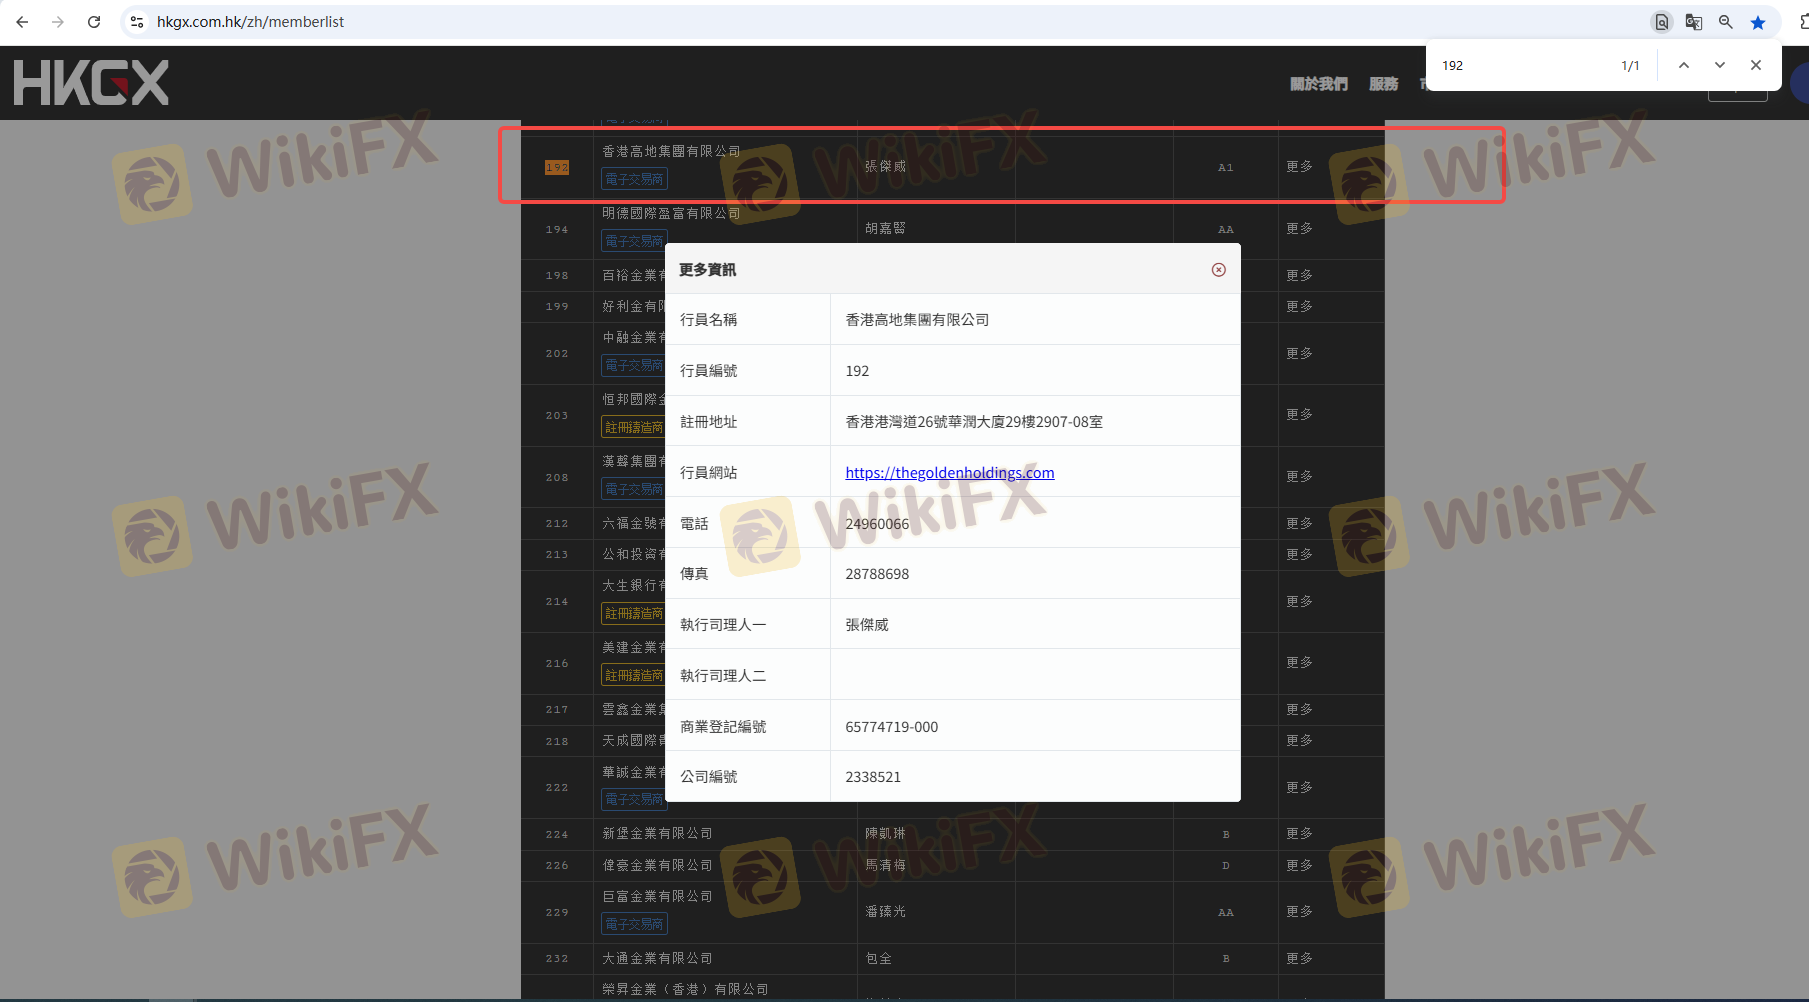Click the address bar URL
Image resolution: width=1809 pixels, height=1002 pixels.
[250, 22]
